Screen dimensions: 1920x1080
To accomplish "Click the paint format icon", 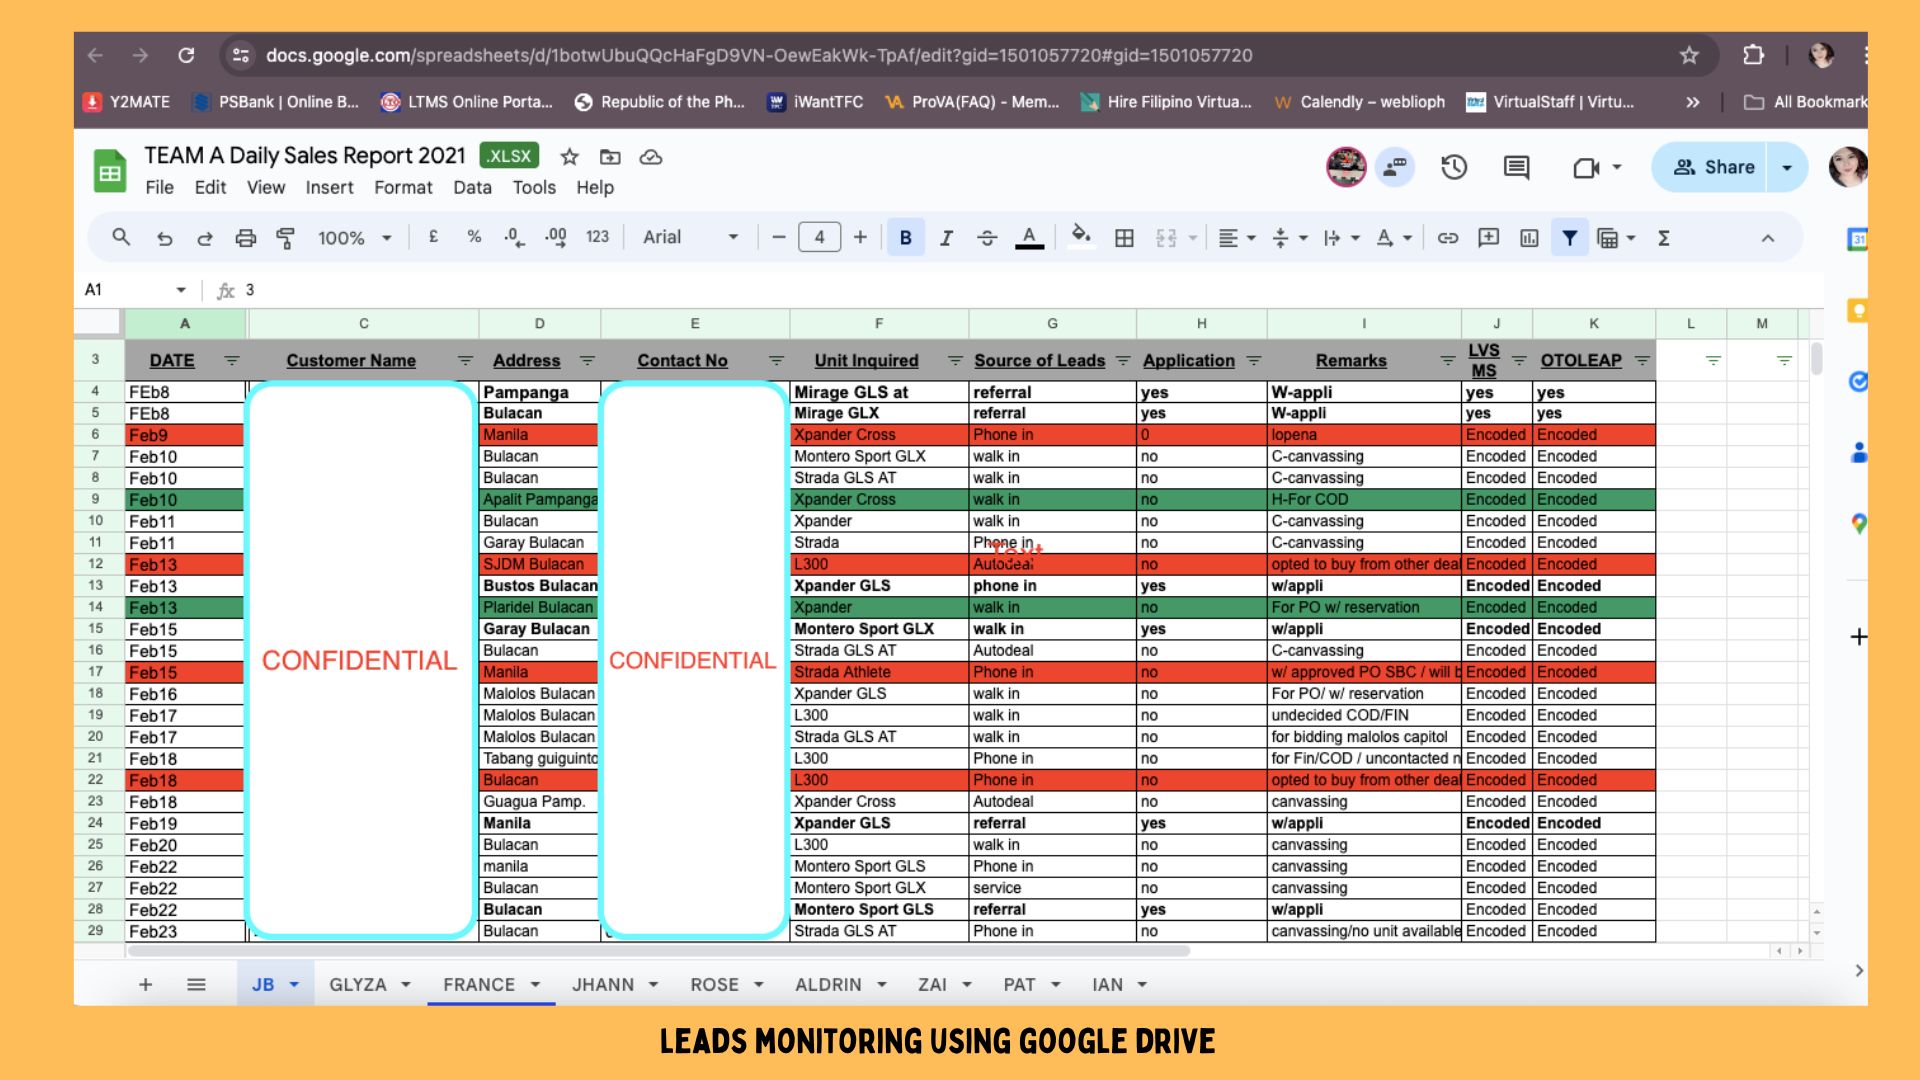I will (x=286, y=238).
